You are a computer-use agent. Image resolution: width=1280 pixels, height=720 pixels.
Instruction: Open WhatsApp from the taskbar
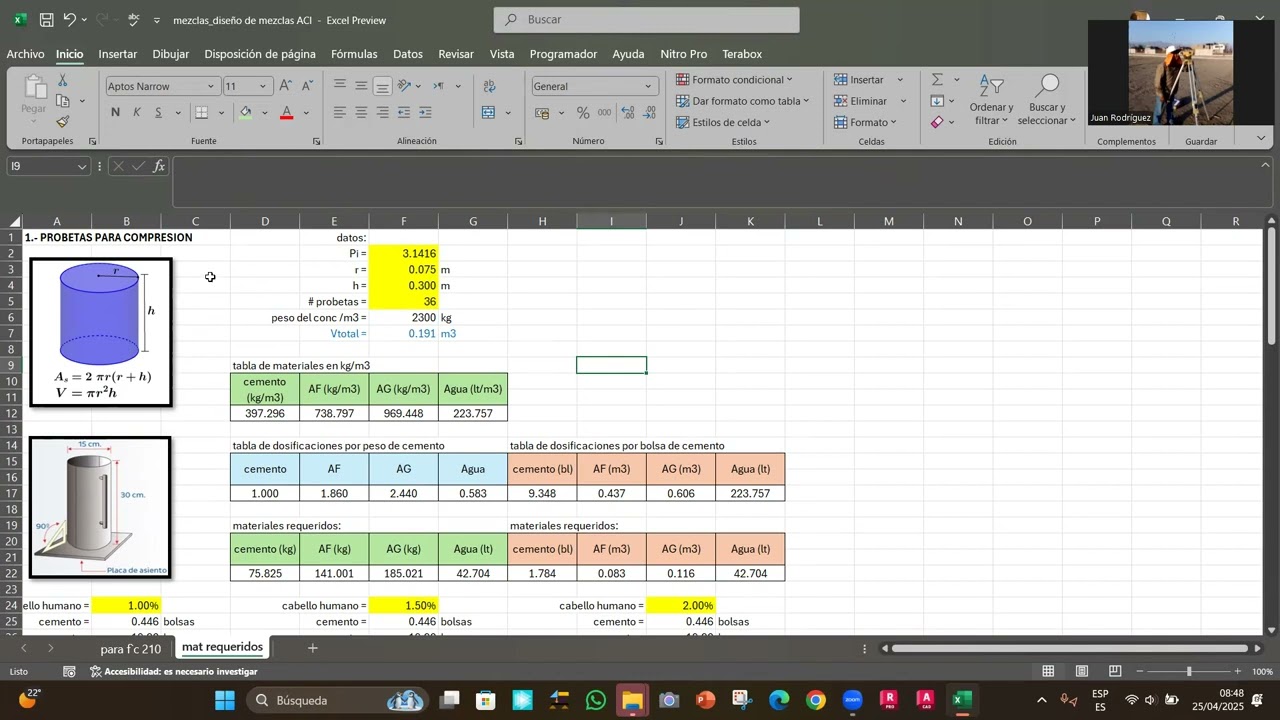(x=596, y=700)
